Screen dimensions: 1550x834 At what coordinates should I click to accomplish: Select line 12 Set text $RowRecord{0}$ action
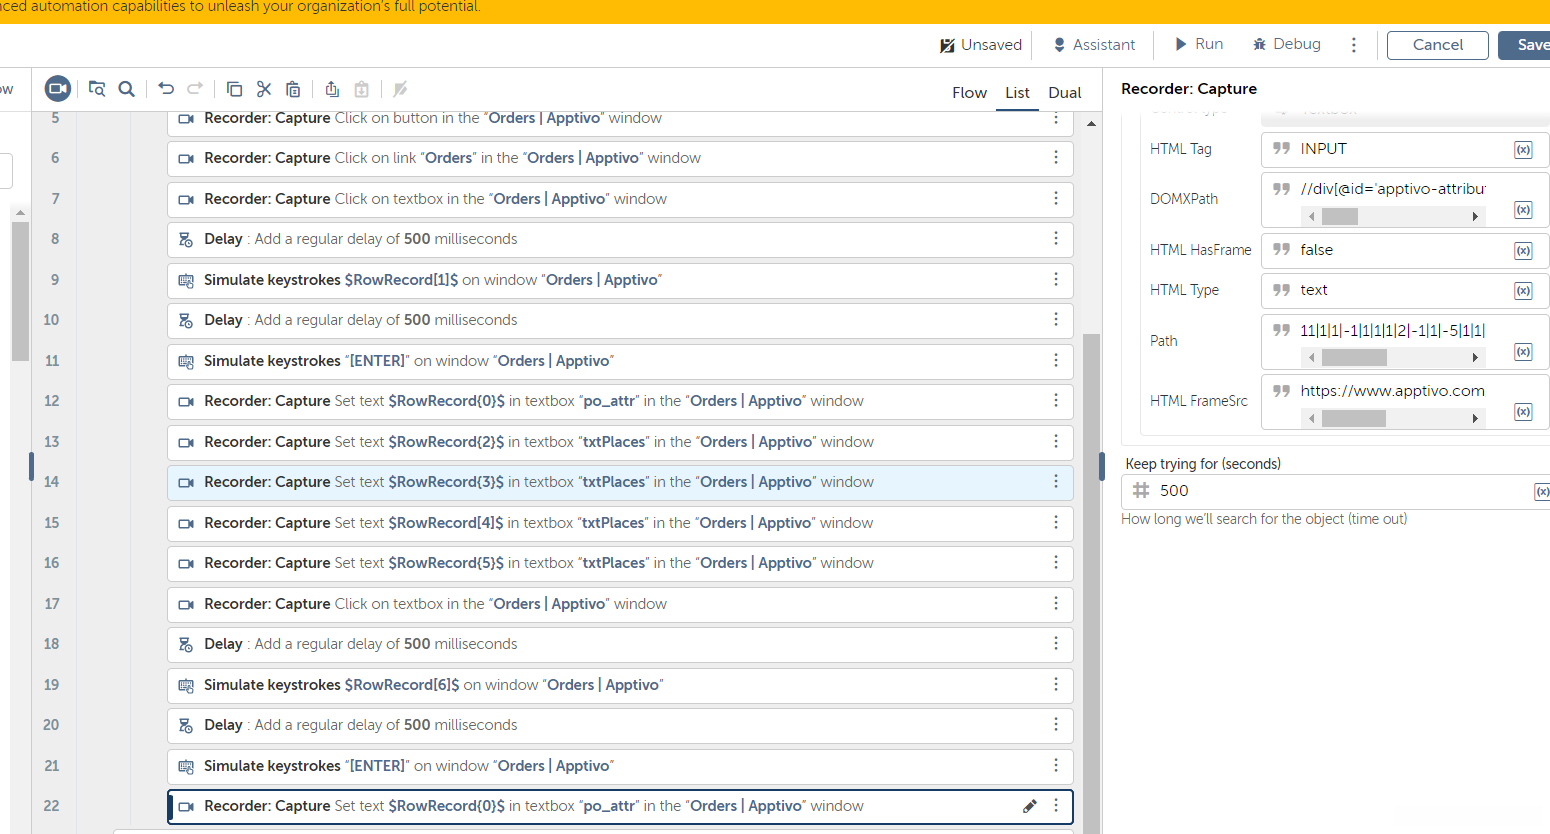click(x=620, y=402)
